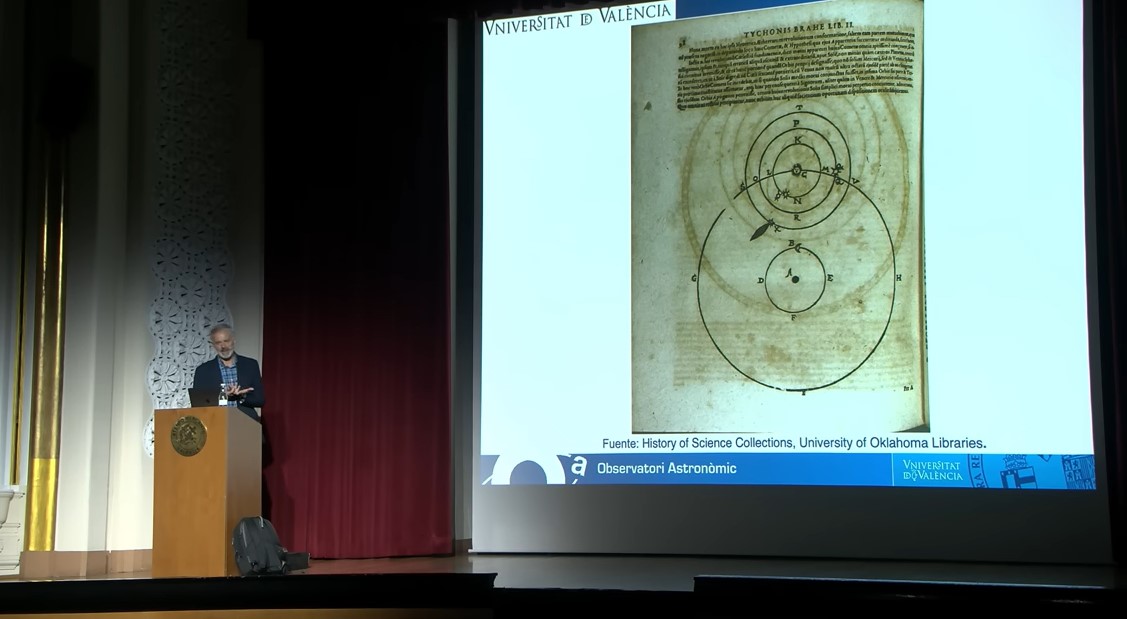
Task: Click the laptop on the podium
Action: pos(203,397)
